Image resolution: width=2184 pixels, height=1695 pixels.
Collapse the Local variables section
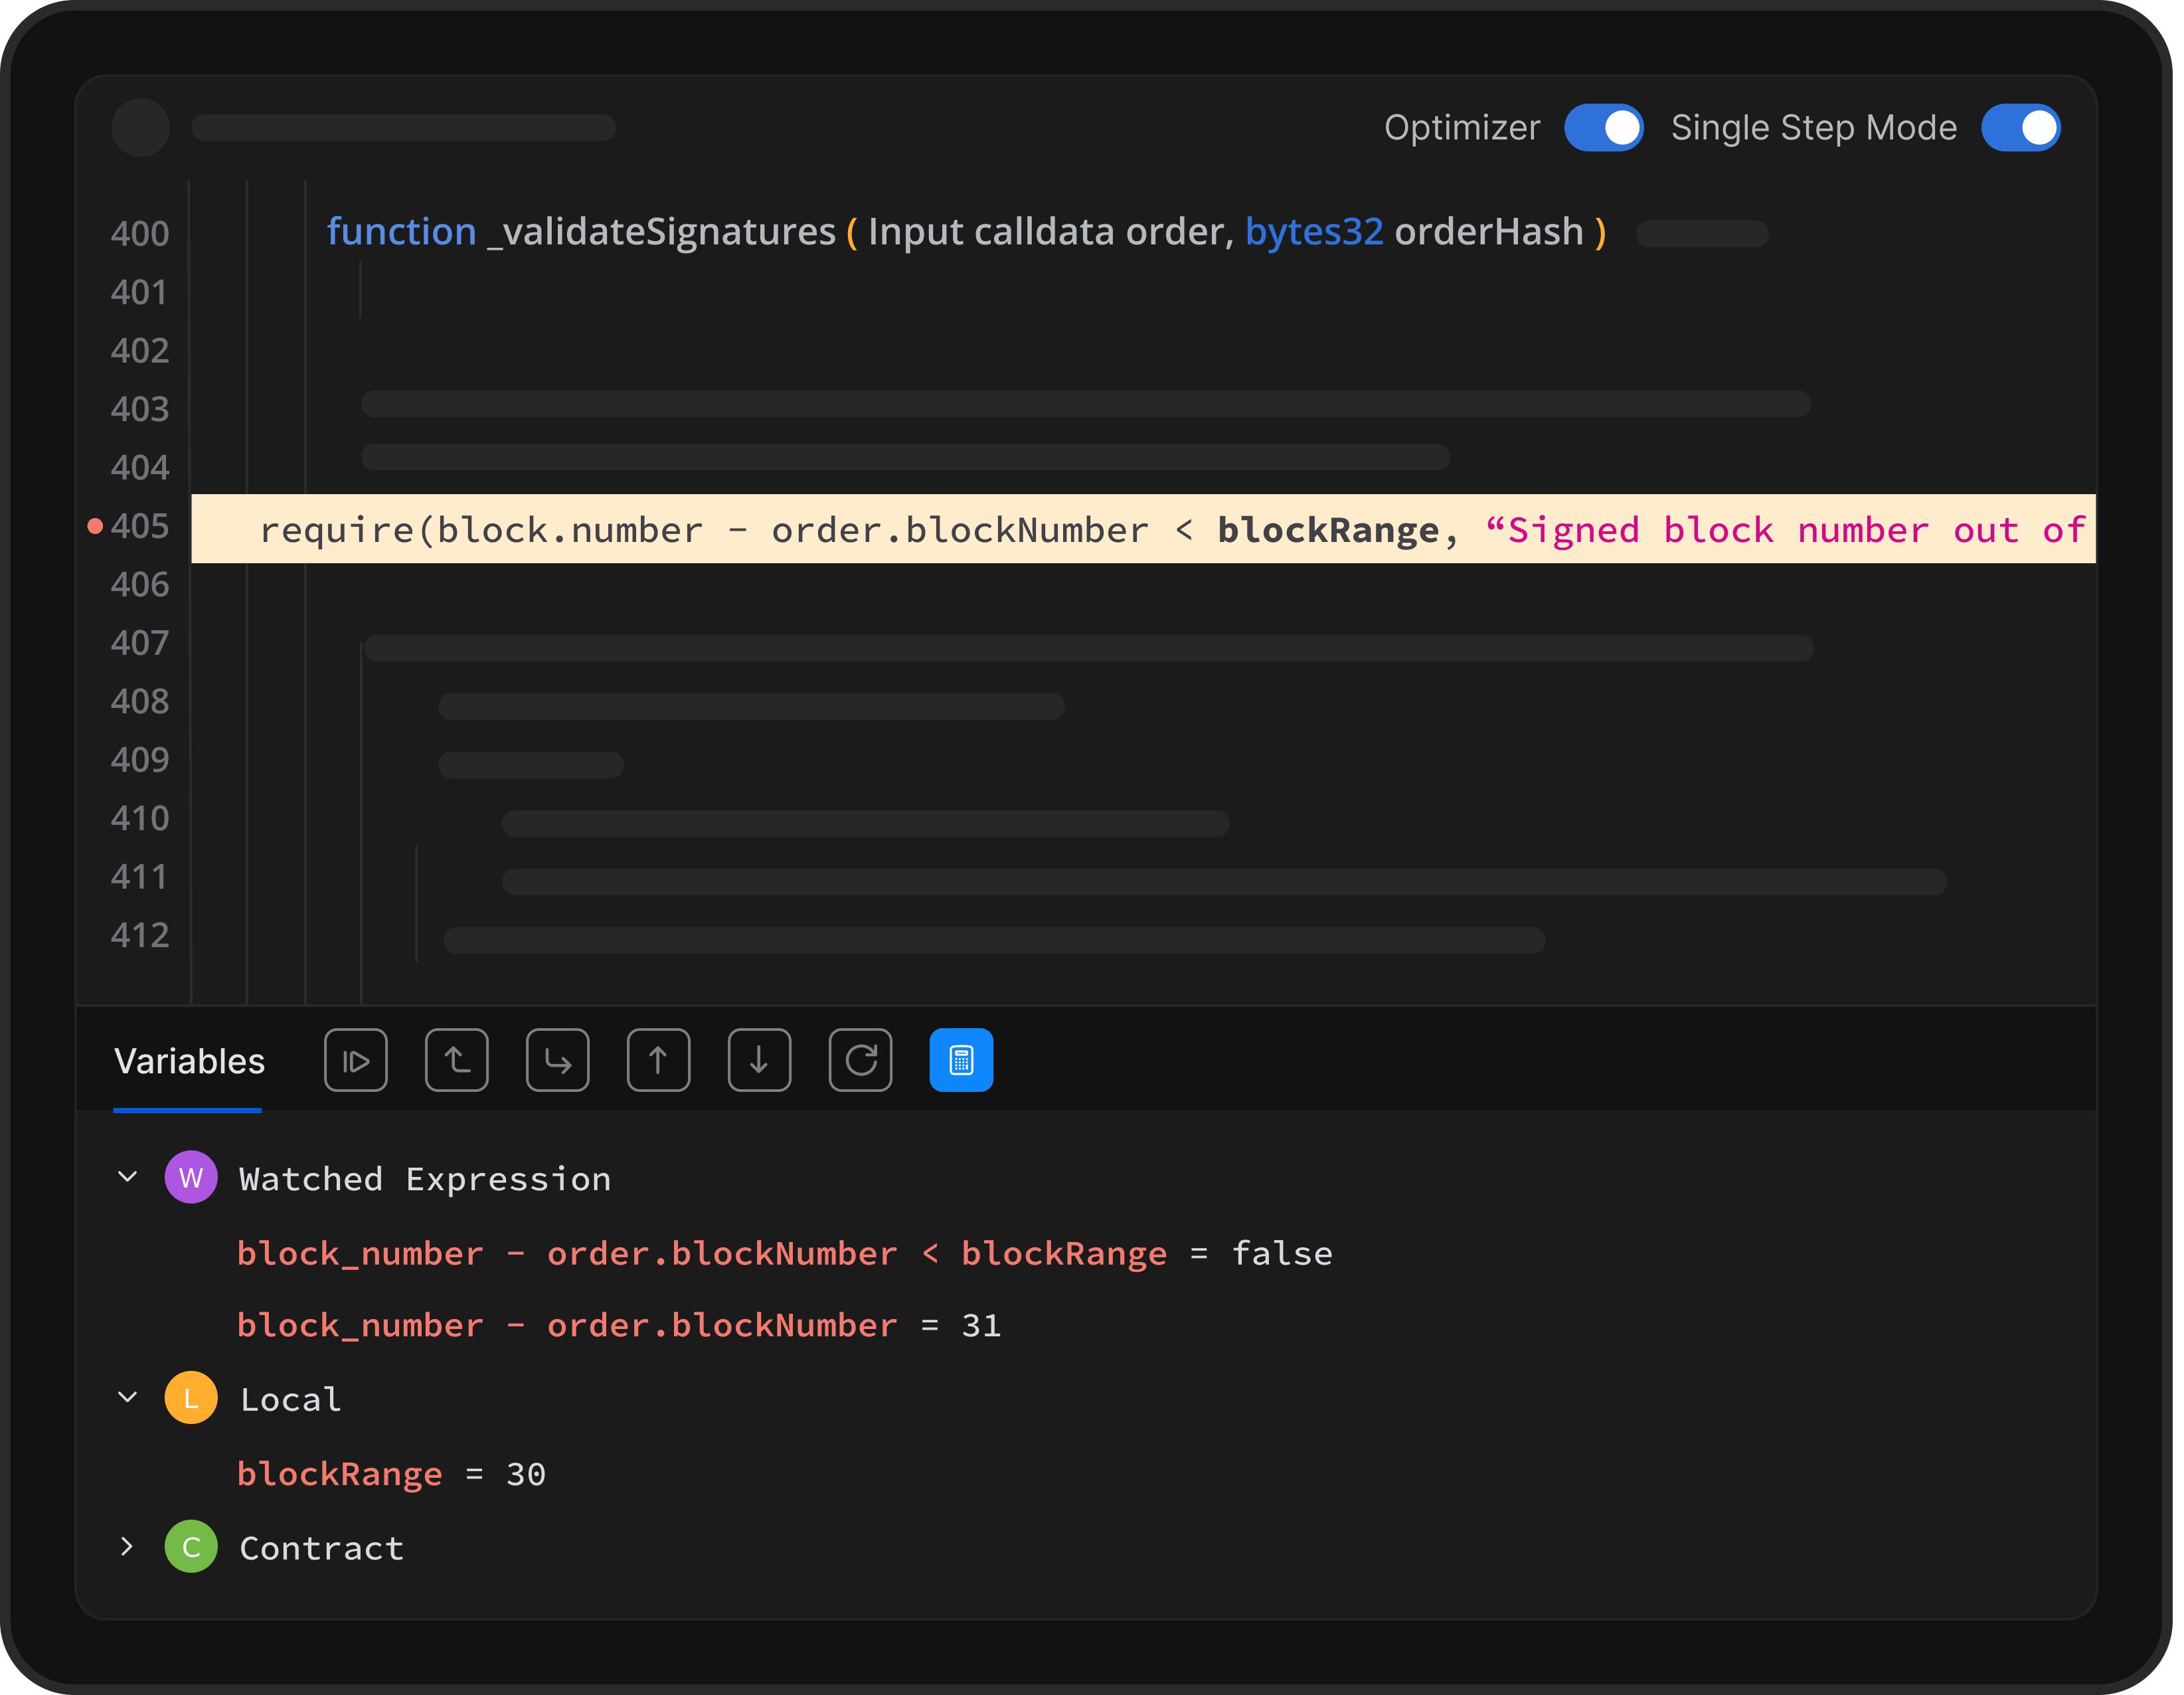pos(128,1398)
